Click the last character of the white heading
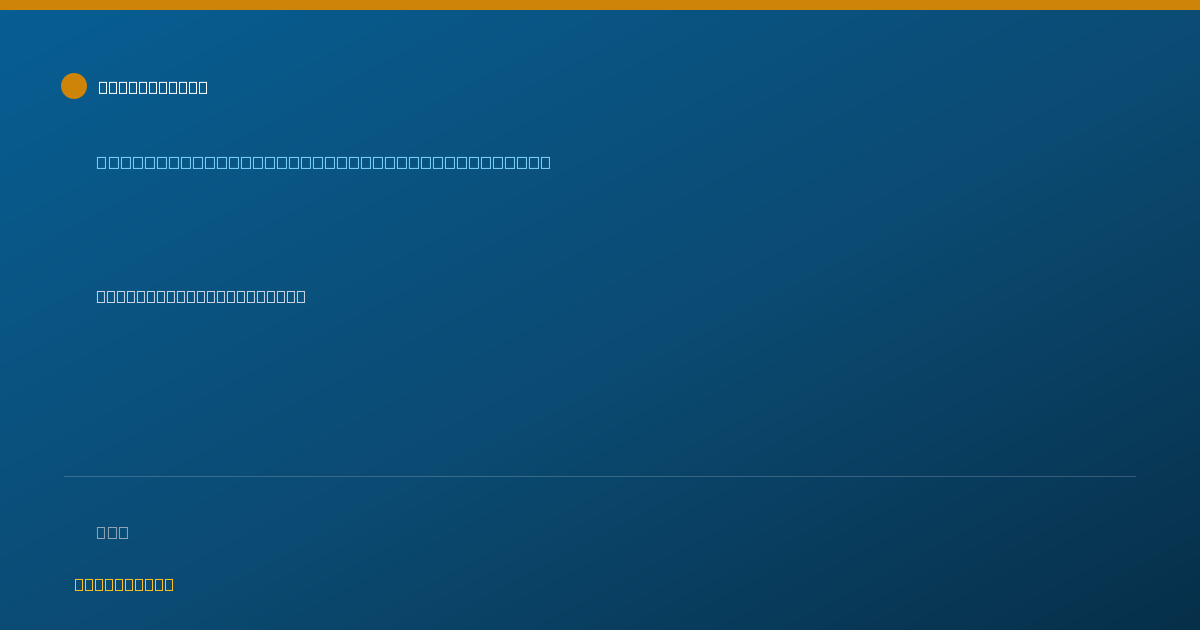This screenshot has width=1200, height=630. point(203,87)
